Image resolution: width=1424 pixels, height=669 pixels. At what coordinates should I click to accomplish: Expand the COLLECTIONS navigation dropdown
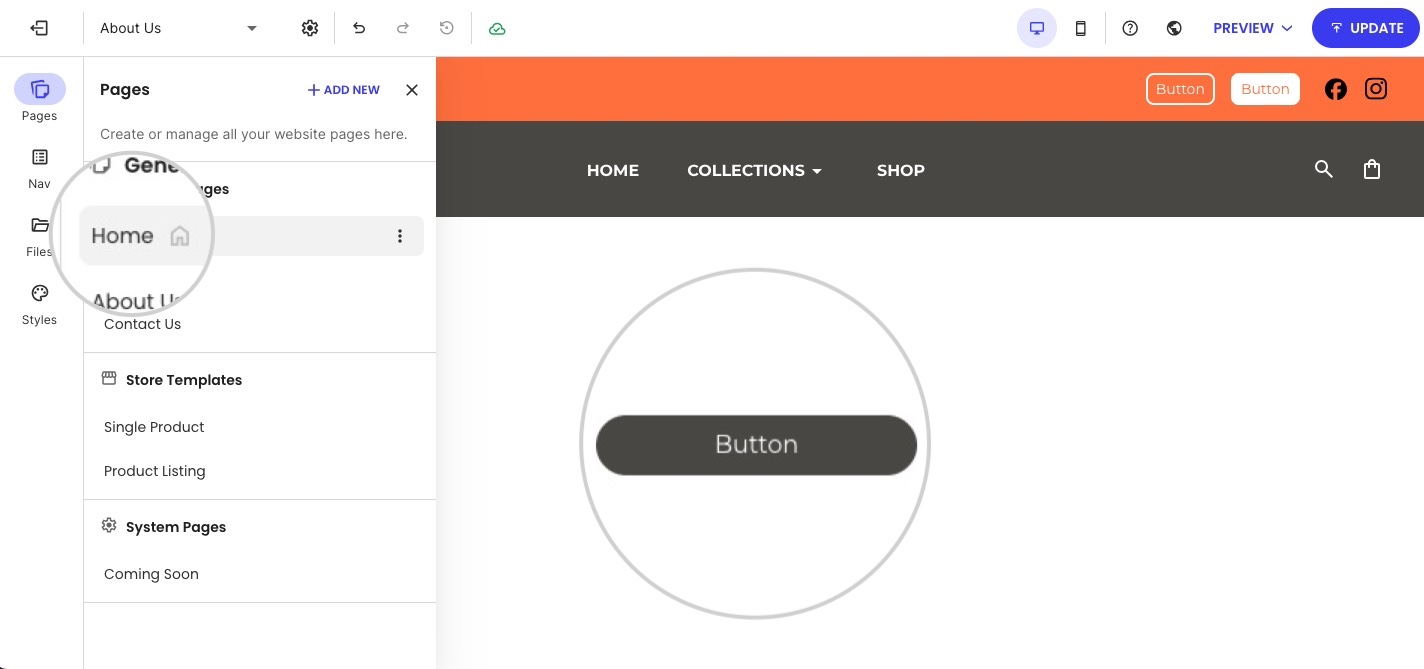coord(755,170)
